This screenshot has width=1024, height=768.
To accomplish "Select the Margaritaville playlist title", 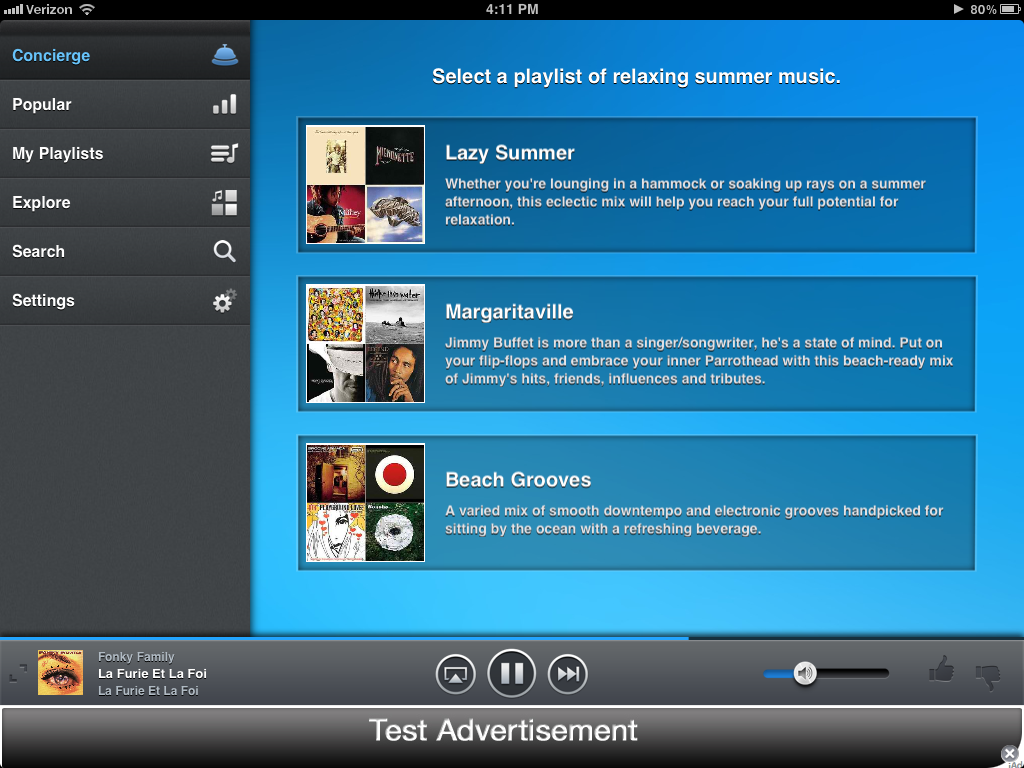I will point(509,312).
